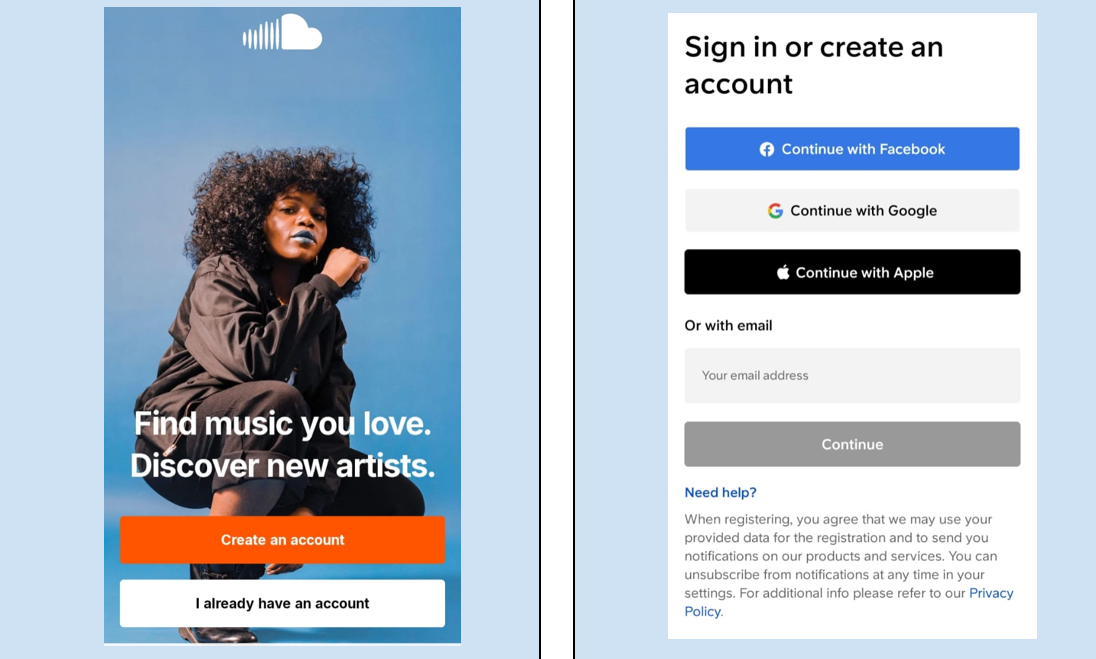
Task: Open the Privacy Policy link
Action: (990, 593)
